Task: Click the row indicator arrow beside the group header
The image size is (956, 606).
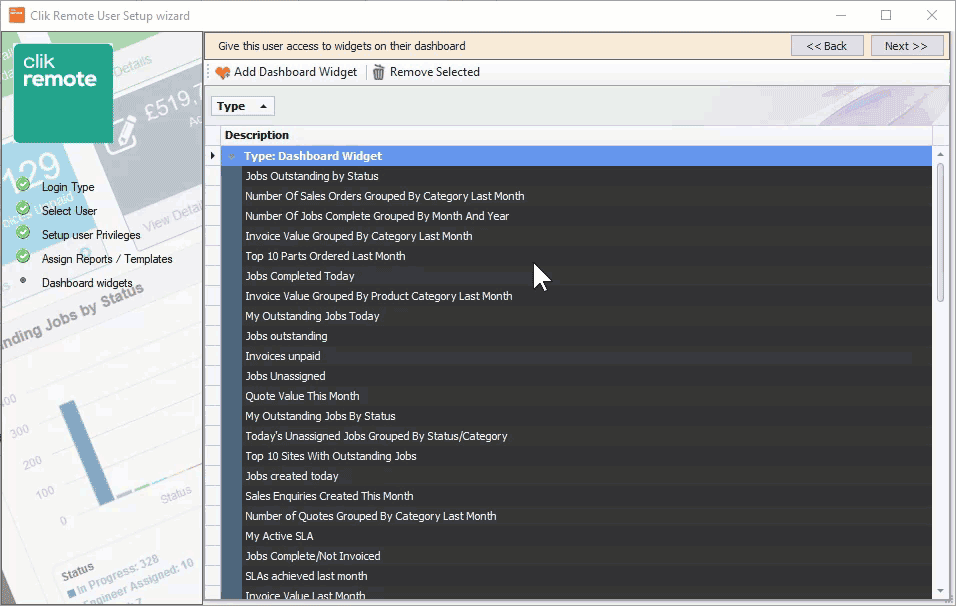Action: pos(211,155)
